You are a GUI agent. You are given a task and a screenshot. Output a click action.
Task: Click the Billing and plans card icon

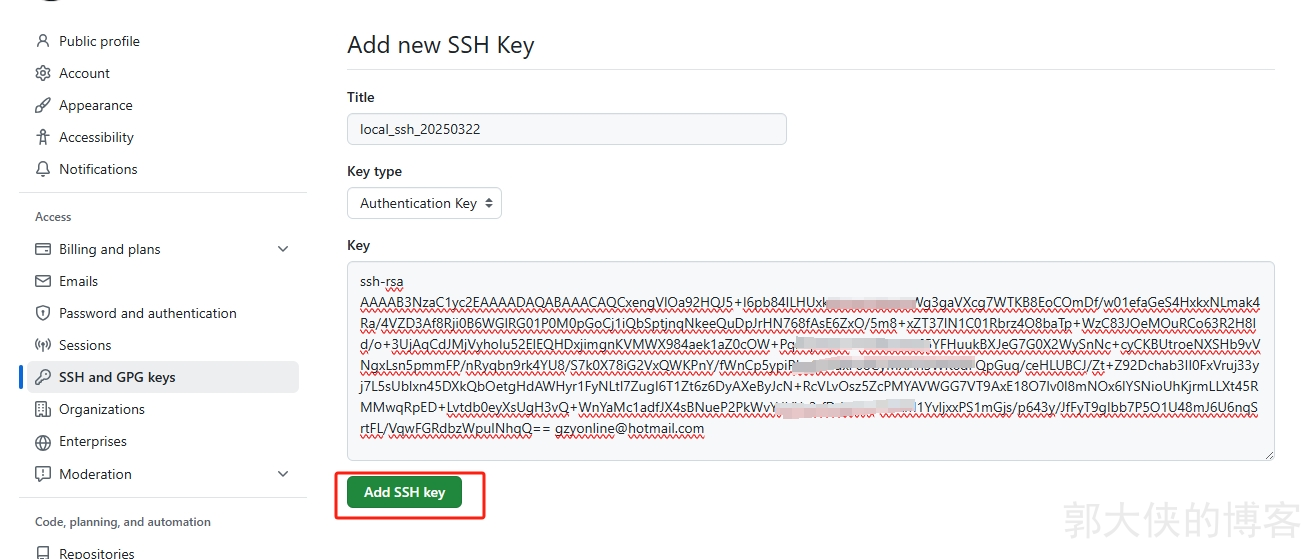42,249
